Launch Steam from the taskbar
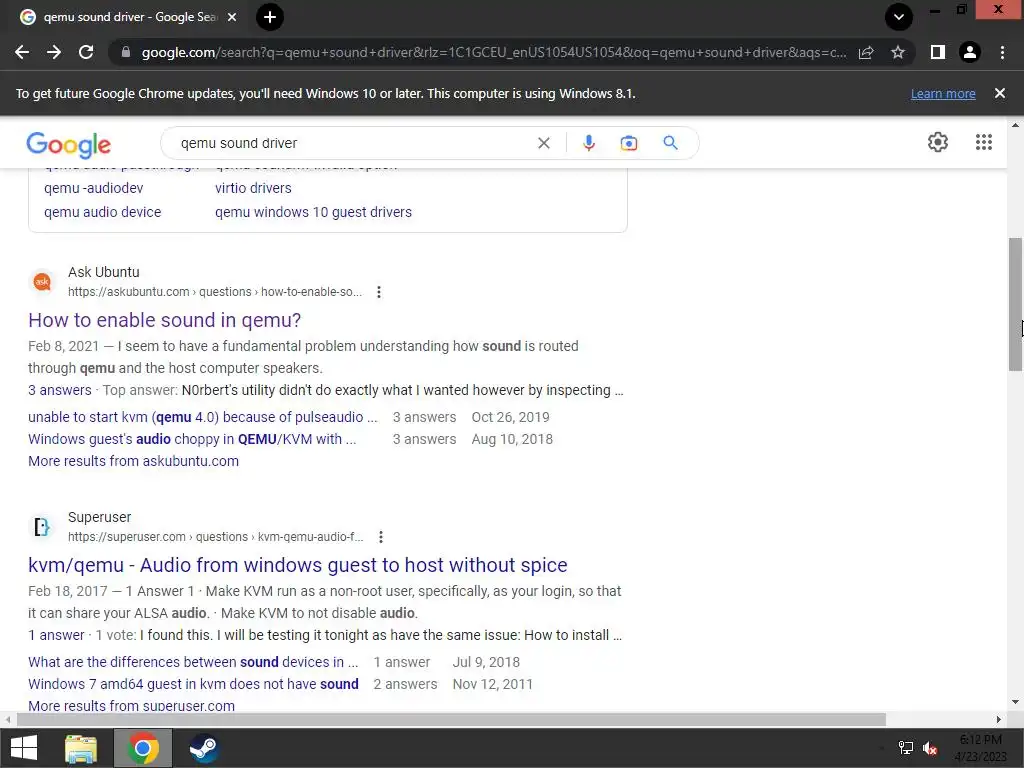The width and height of the screenshot is (1024, 768). [x=204, y=748]
